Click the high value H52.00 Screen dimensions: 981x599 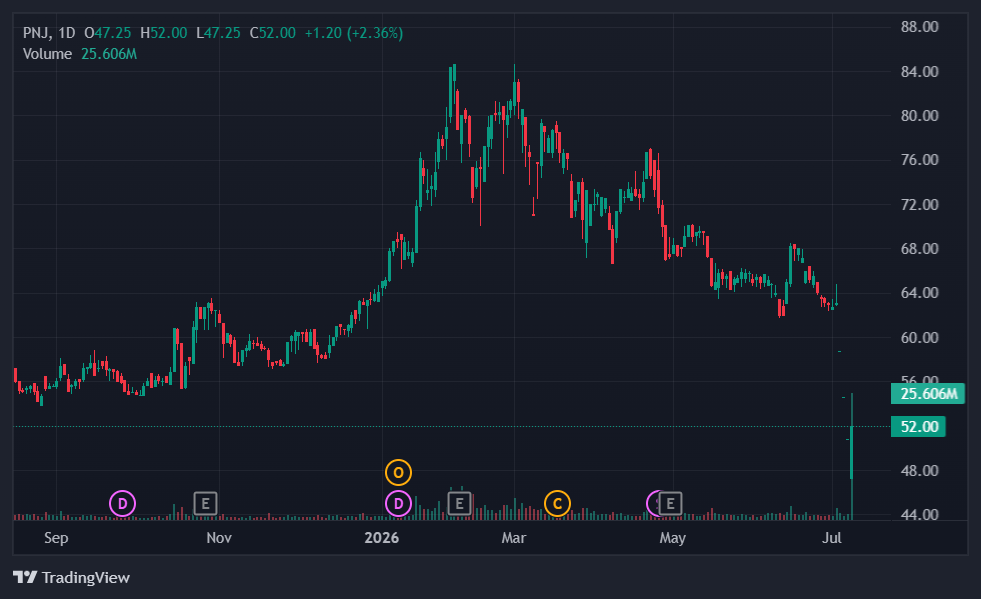pyautogui.click(x=163, y=33)
